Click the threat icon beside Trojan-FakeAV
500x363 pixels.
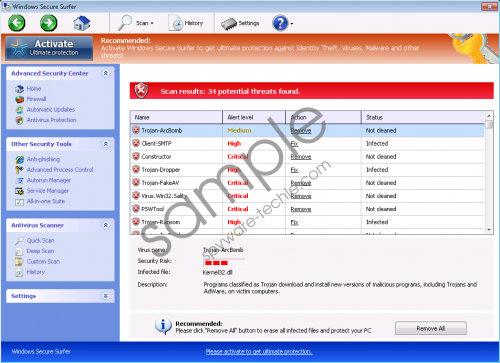point(136,183)
